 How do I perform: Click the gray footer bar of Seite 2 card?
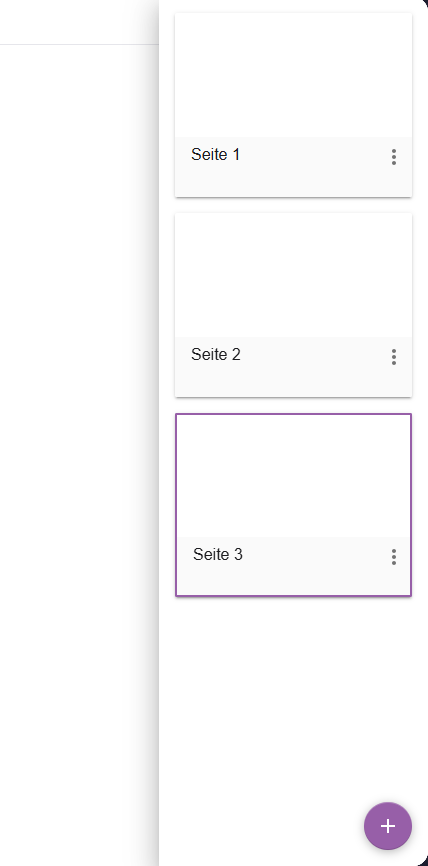point(293,367)
